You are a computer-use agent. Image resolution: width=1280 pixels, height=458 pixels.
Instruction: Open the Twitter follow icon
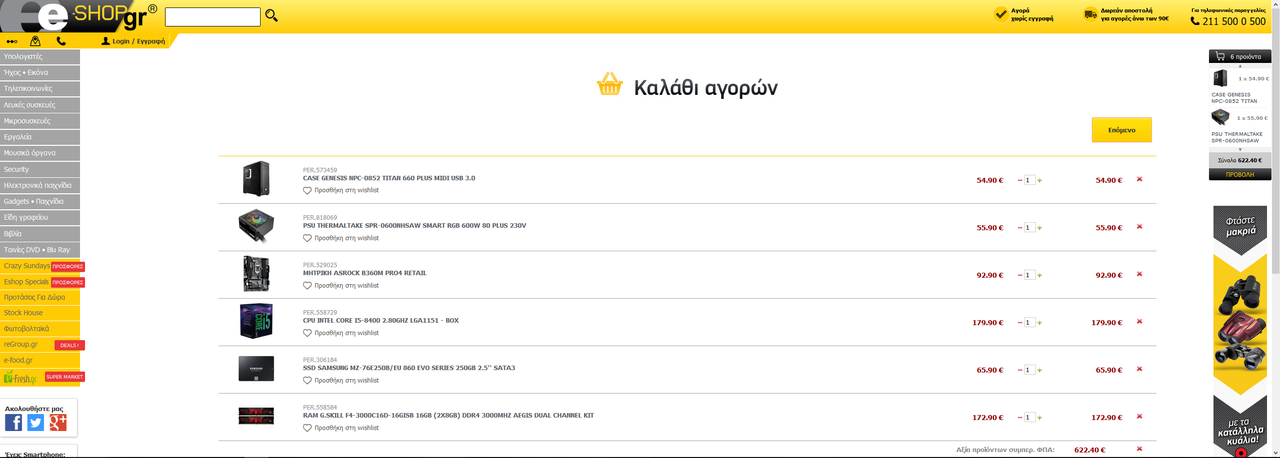36,423
